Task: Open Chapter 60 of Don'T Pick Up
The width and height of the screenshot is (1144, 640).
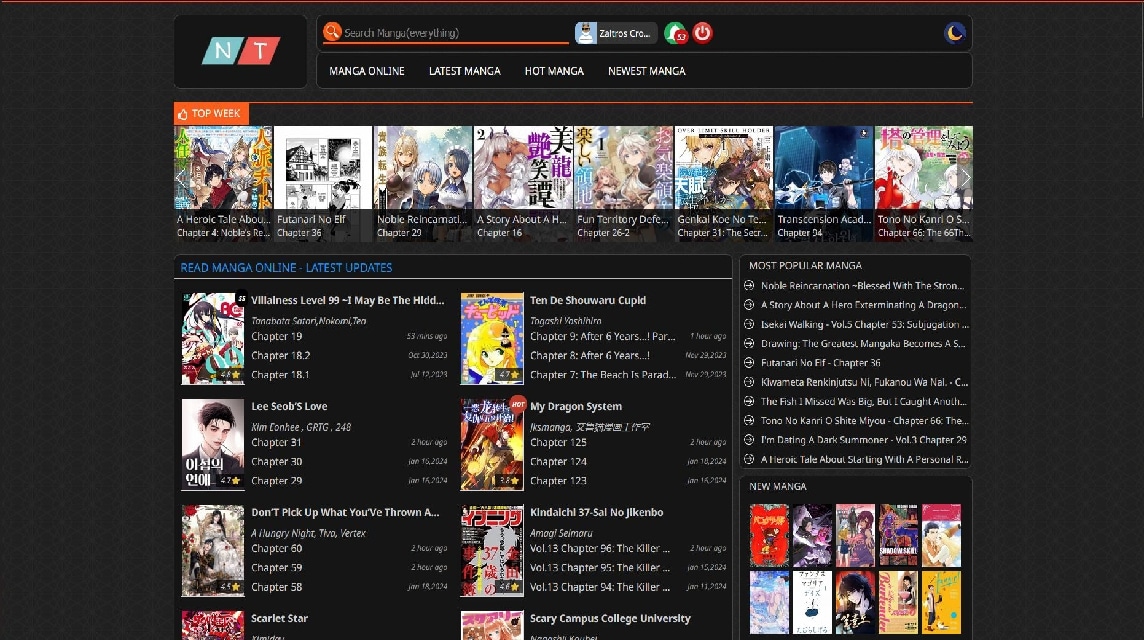Action: 277,548
